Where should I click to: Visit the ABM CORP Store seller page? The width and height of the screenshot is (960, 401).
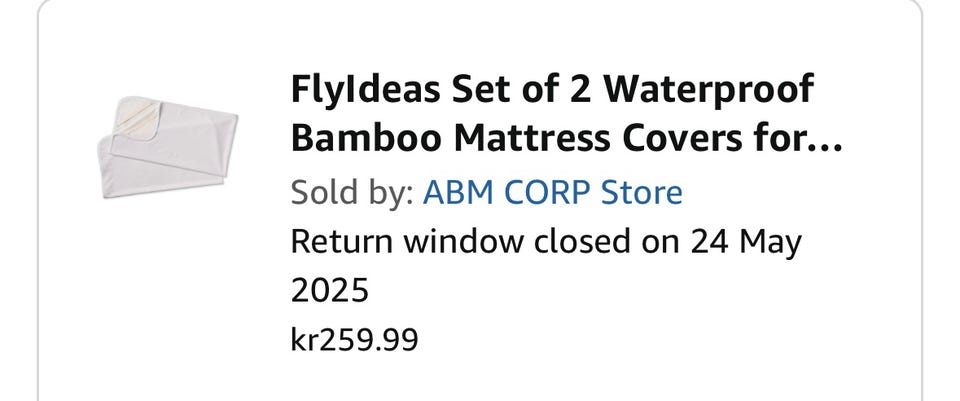pyautogui.click(x=553, y=191)
